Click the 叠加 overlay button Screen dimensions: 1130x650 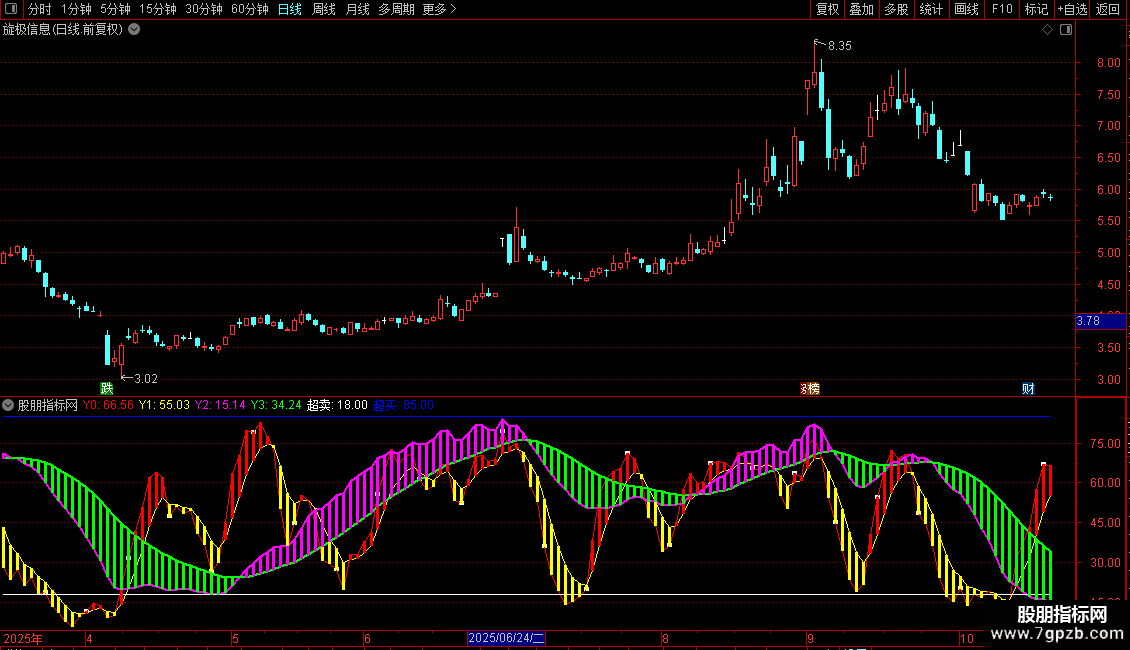point(862,9)
